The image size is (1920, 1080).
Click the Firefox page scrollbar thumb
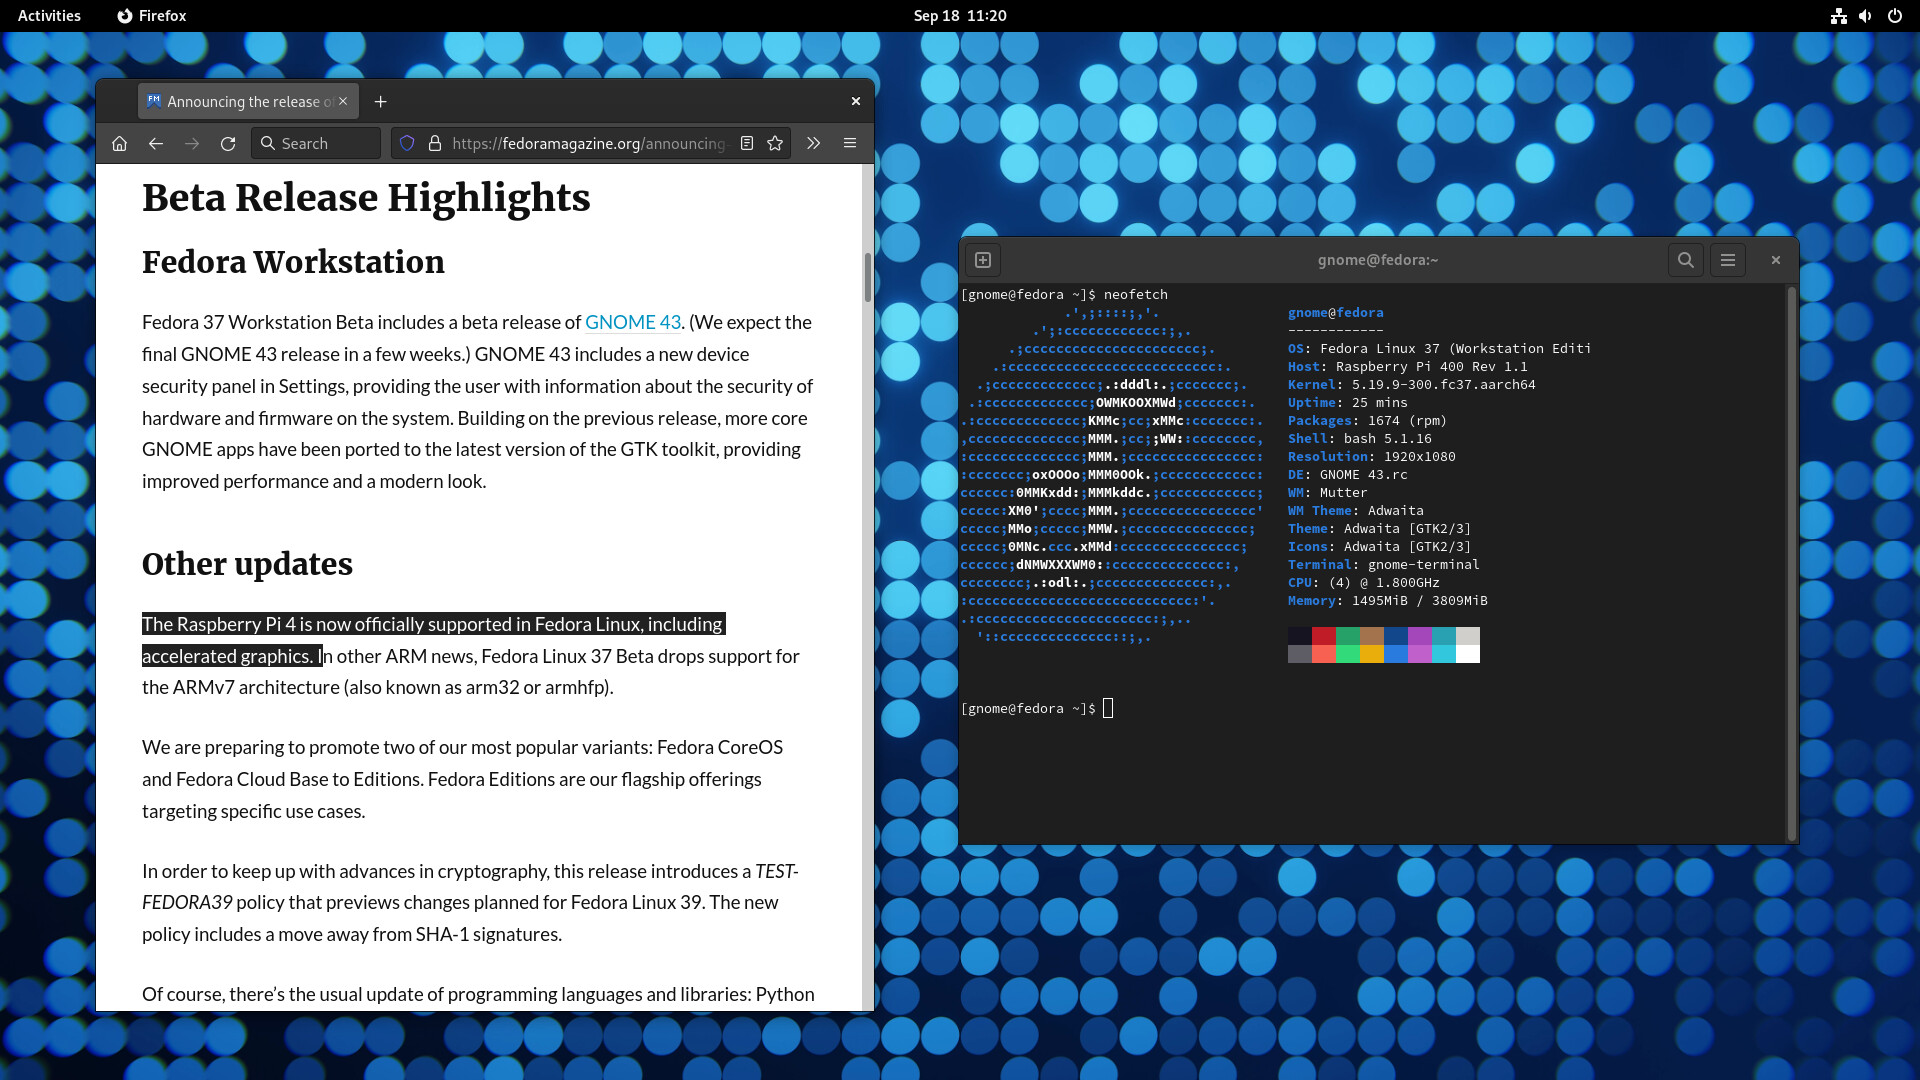(x=867, y=277)
